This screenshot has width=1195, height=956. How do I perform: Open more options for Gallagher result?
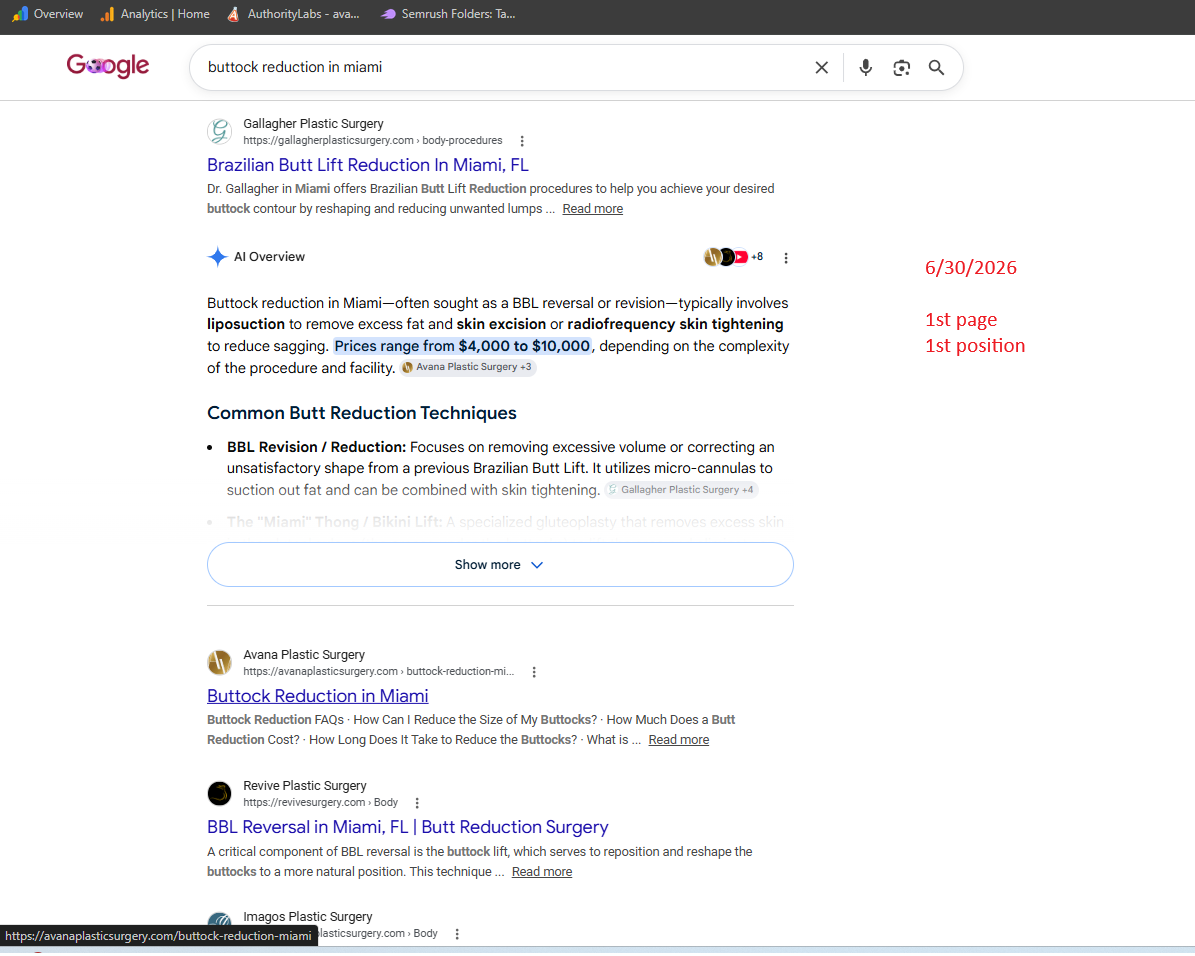(522, 141)
